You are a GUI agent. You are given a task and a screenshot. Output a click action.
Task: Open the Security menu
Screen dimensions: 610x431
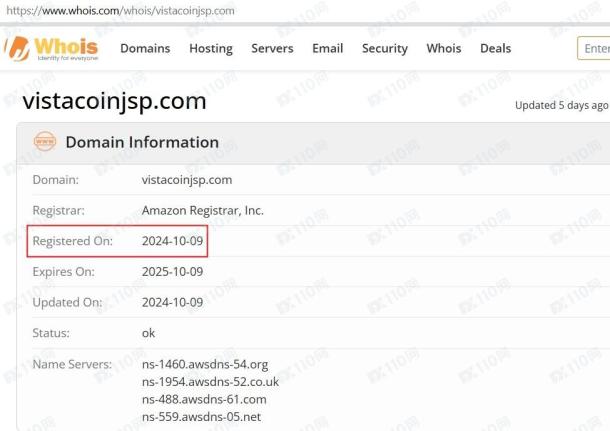click(x=385, y=48)
